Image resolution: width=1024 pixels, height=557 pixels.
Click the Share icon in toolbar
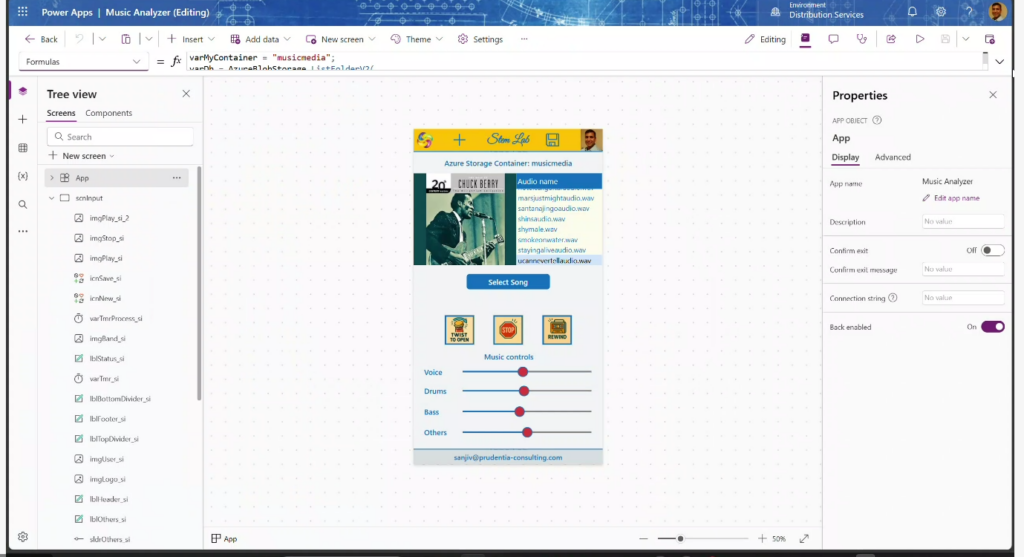(890, 39)
